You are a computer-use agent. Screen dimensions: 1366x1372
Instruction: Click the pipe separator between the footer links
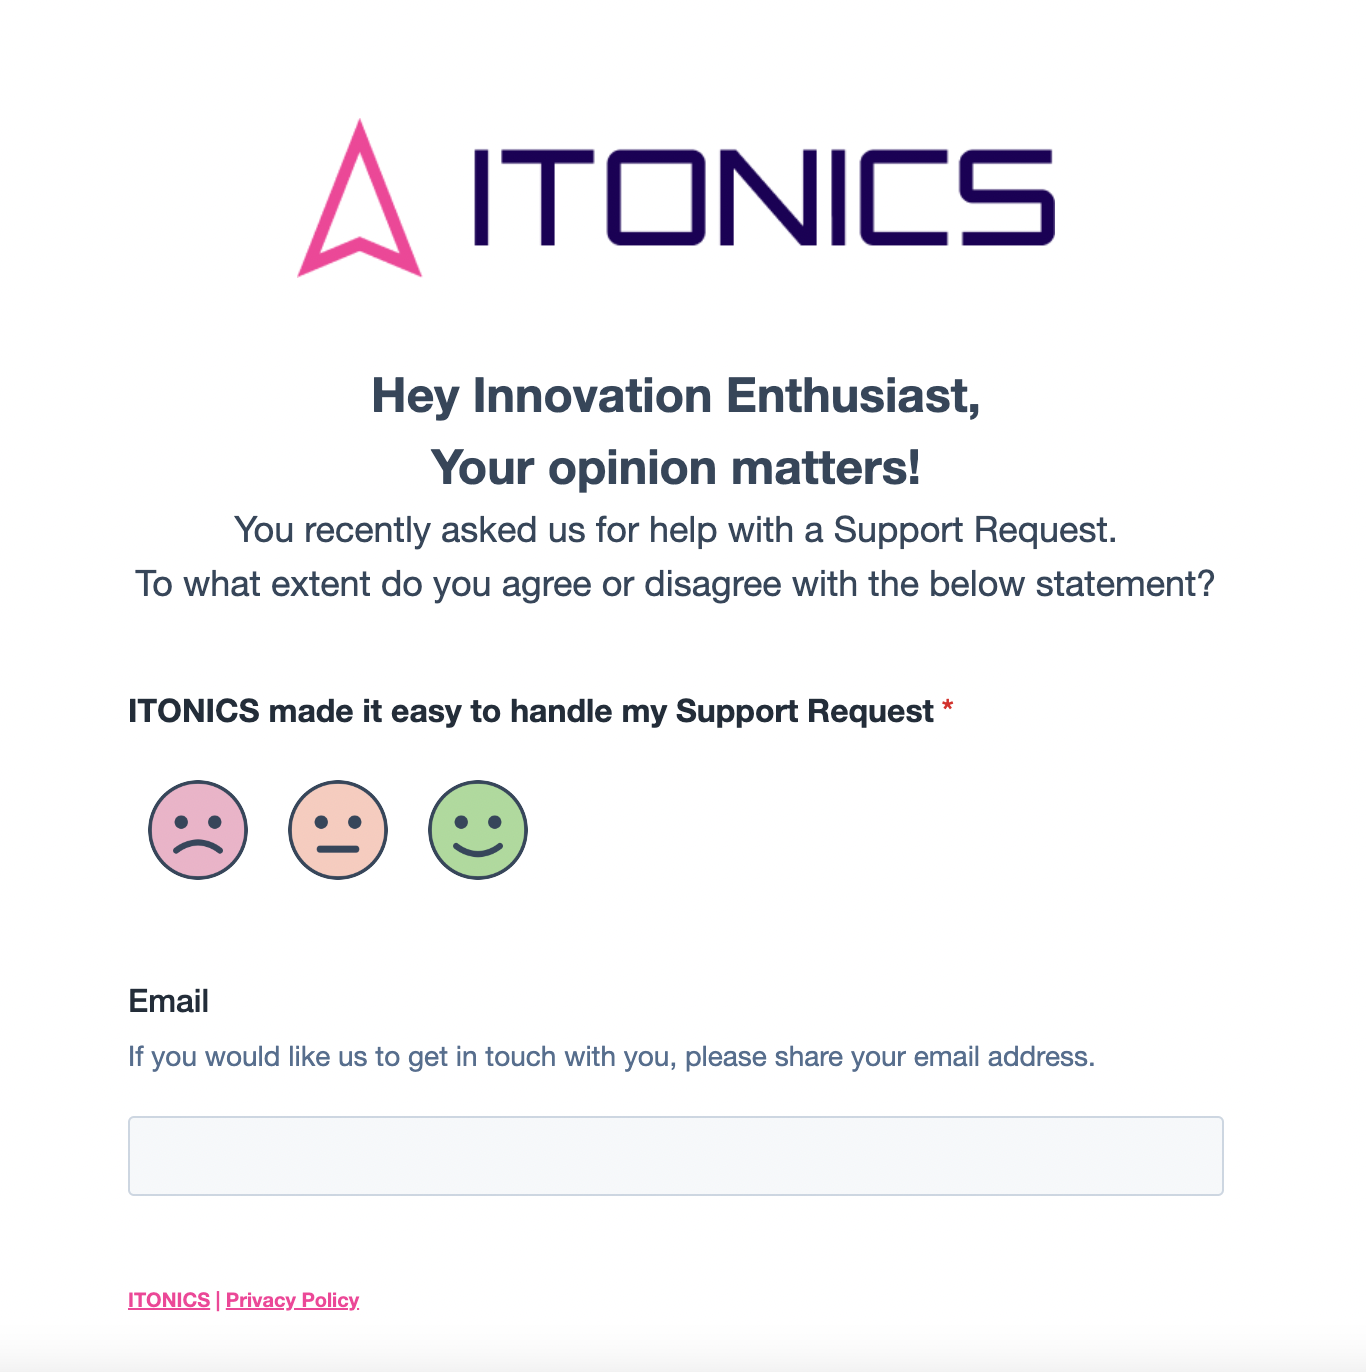pos(218,1300)
